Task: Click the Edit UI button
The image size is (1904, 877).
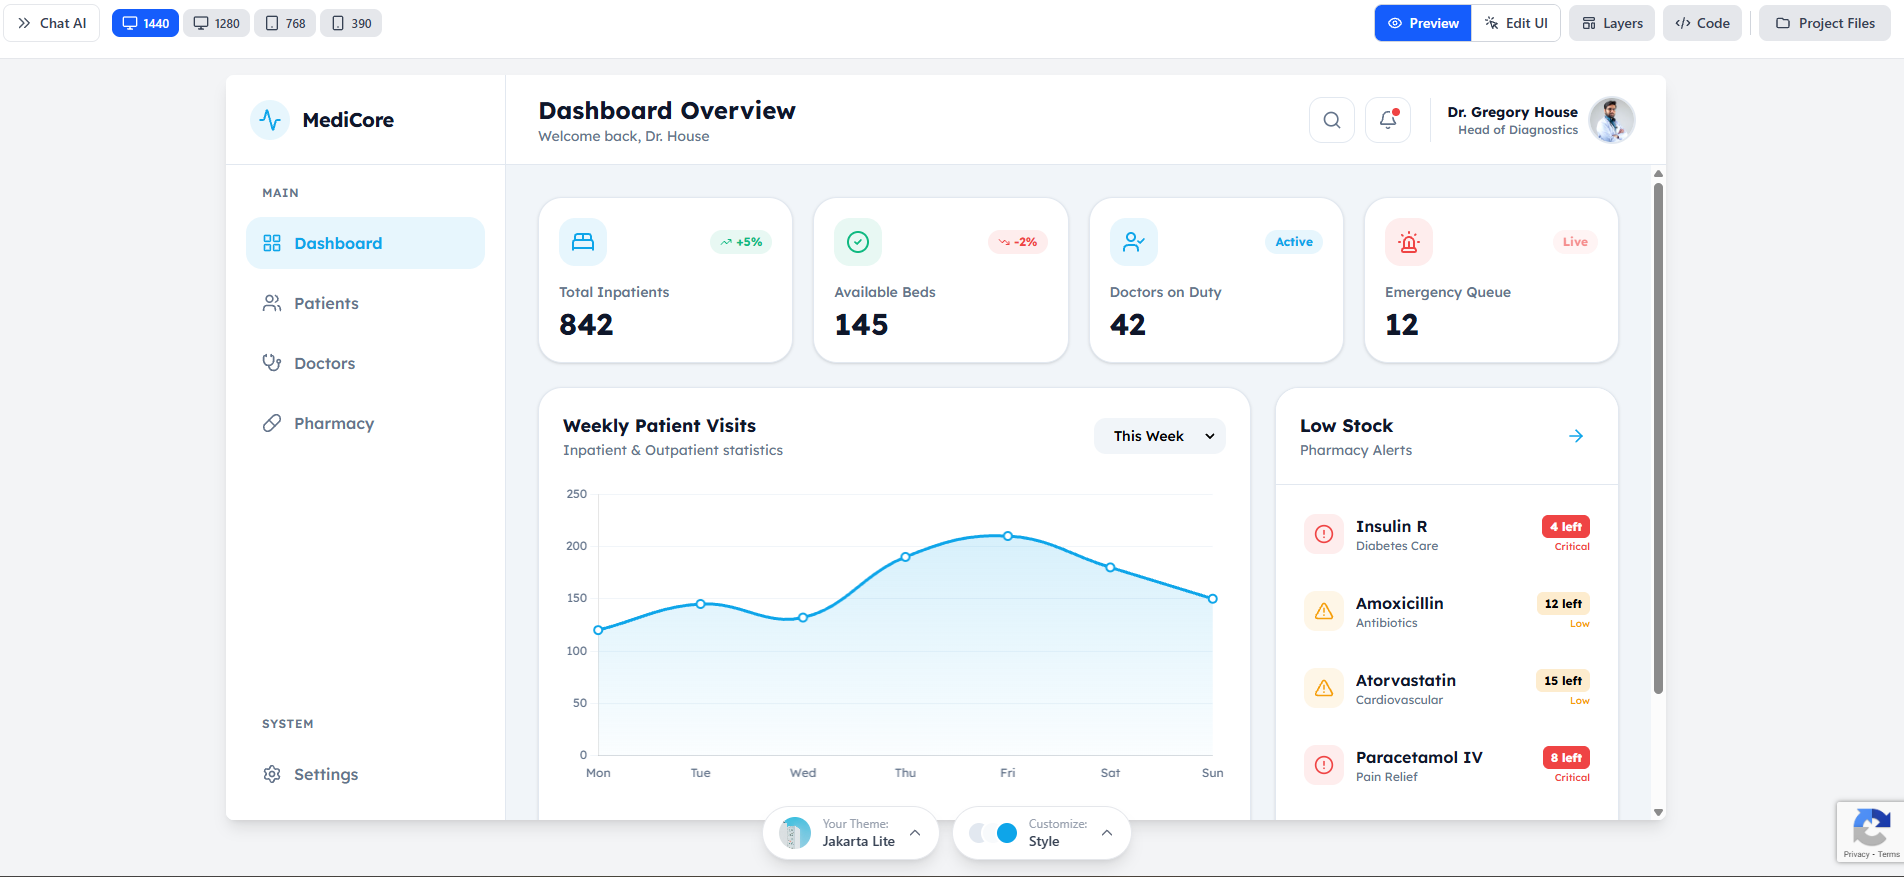Action: (1516, 23)
